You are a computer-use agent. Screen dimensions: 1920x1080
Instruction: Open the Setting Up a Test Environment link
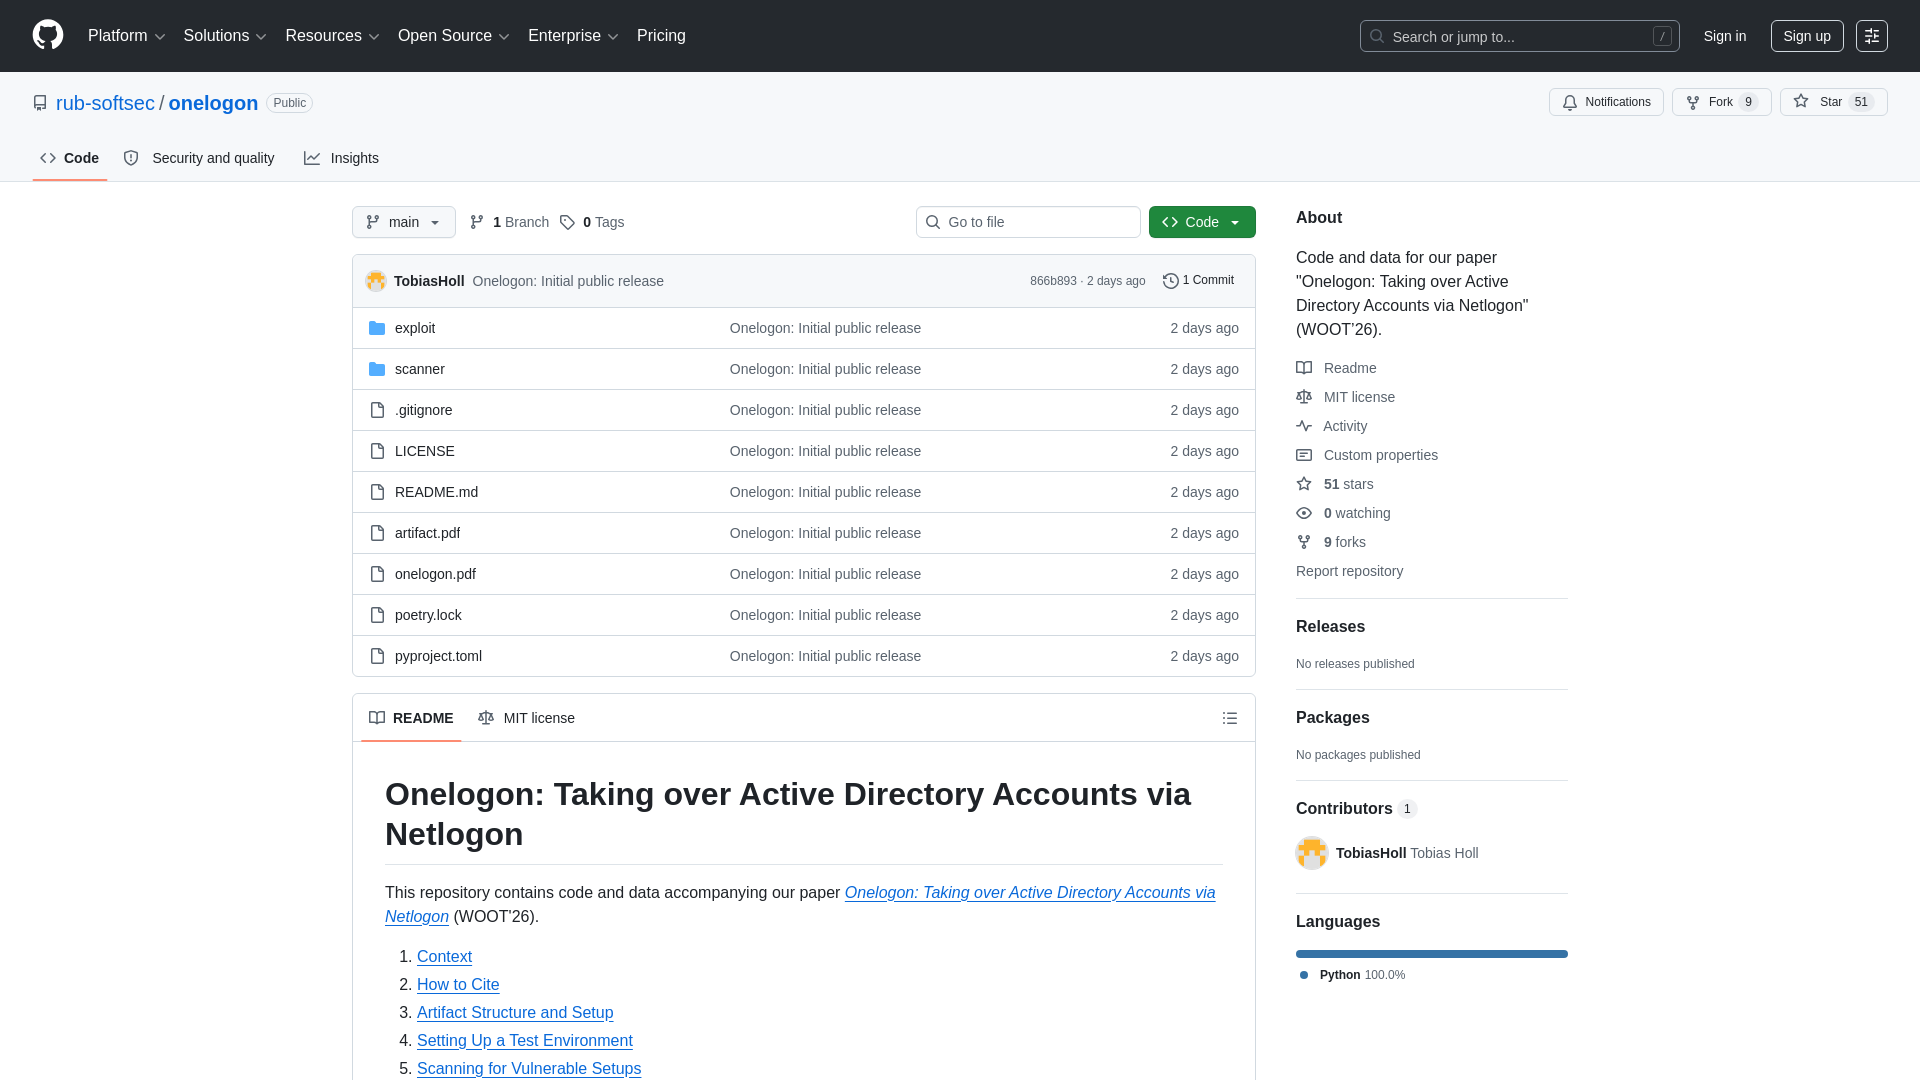525,1041
